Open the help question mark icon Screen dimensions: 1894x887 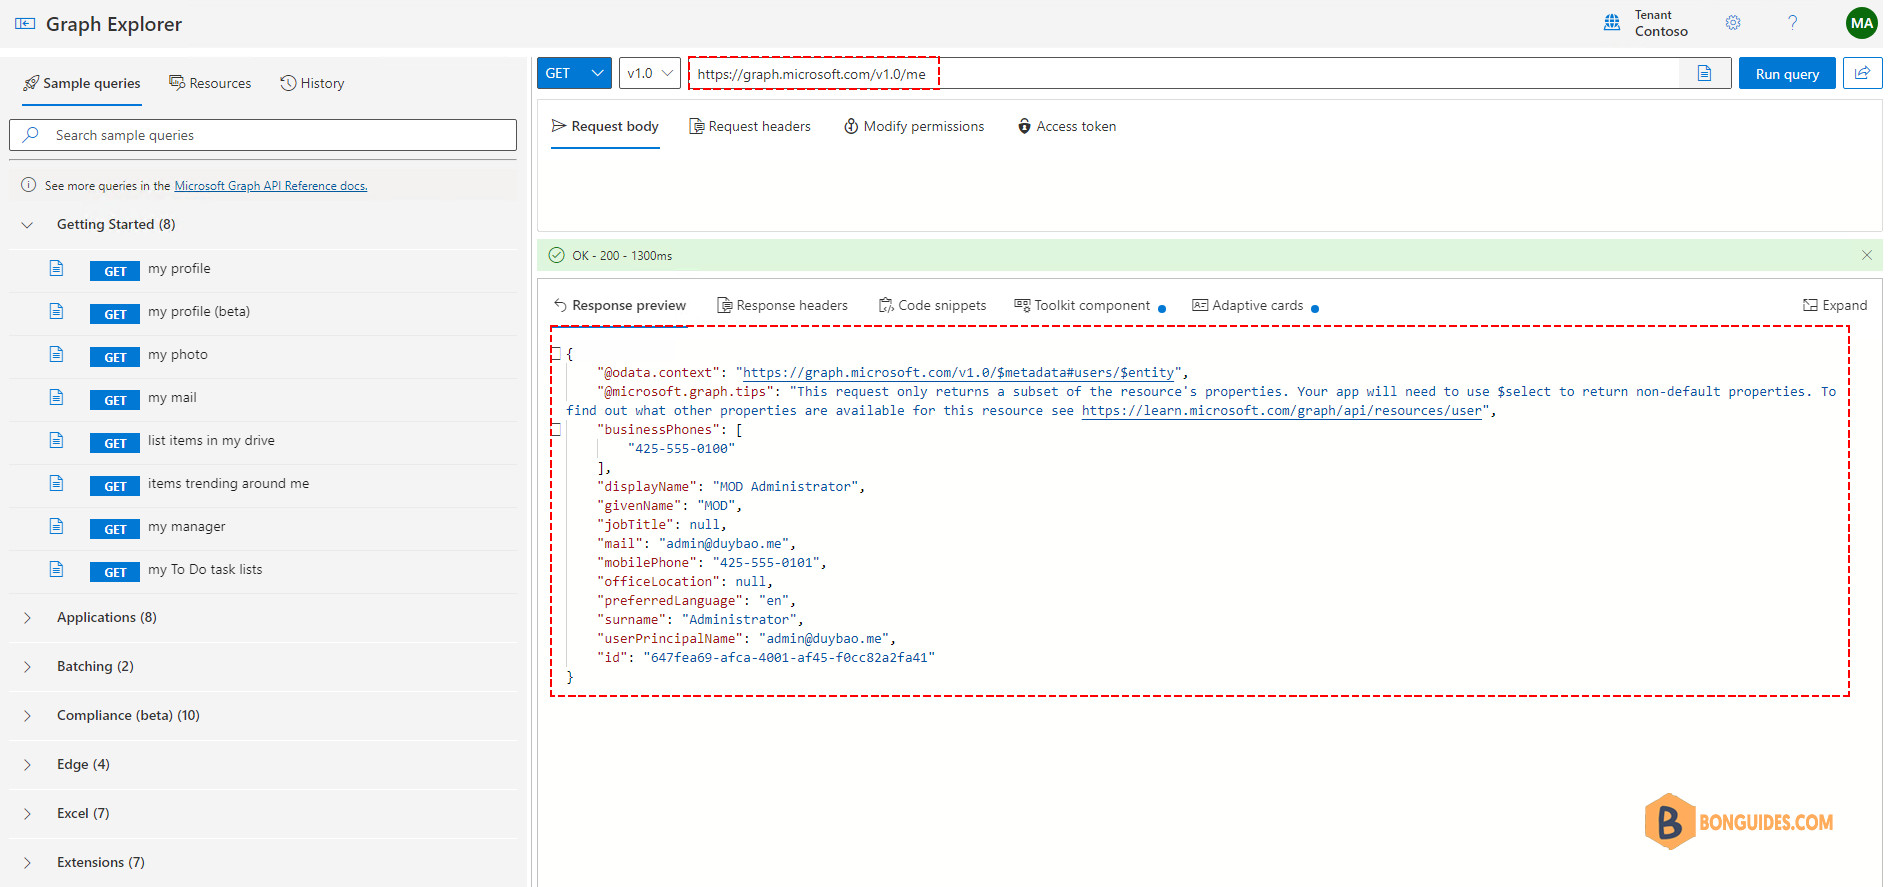(1792, 23)
